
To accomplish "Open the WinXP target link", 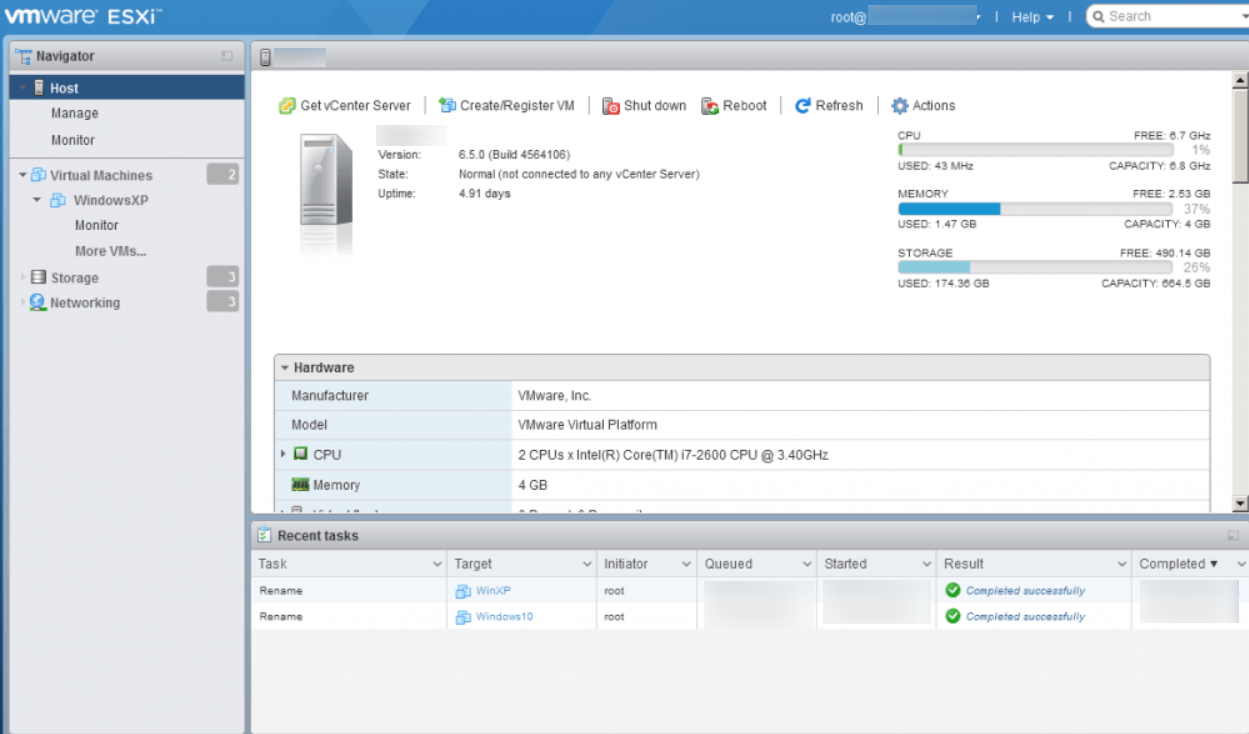I will tap(493, 591).
